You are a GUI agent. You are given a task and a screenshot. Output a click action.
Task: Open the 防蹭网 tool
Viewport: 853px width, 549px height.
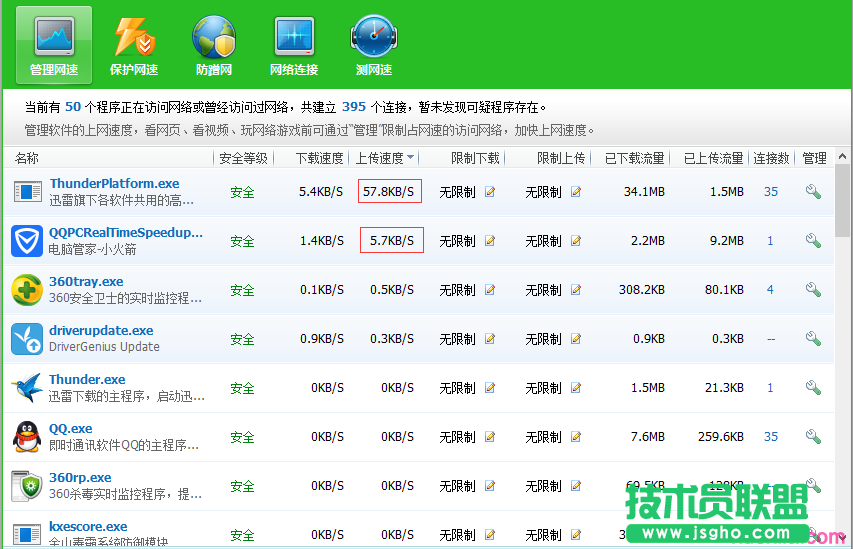(x=214, y=45)
